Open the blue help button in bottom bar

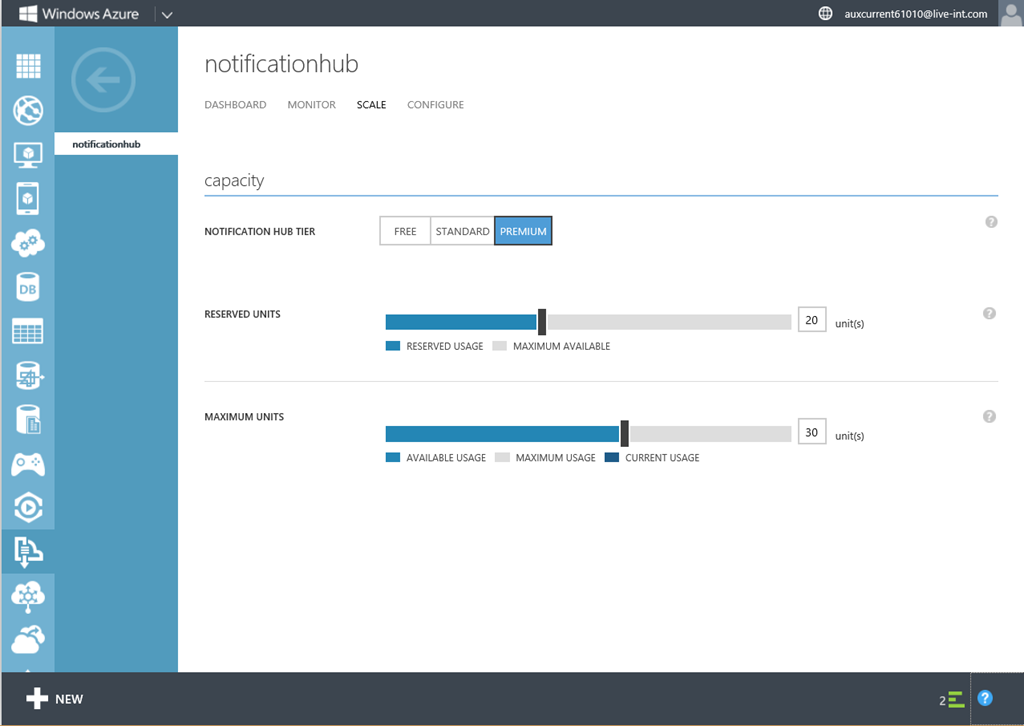(985, 699)
